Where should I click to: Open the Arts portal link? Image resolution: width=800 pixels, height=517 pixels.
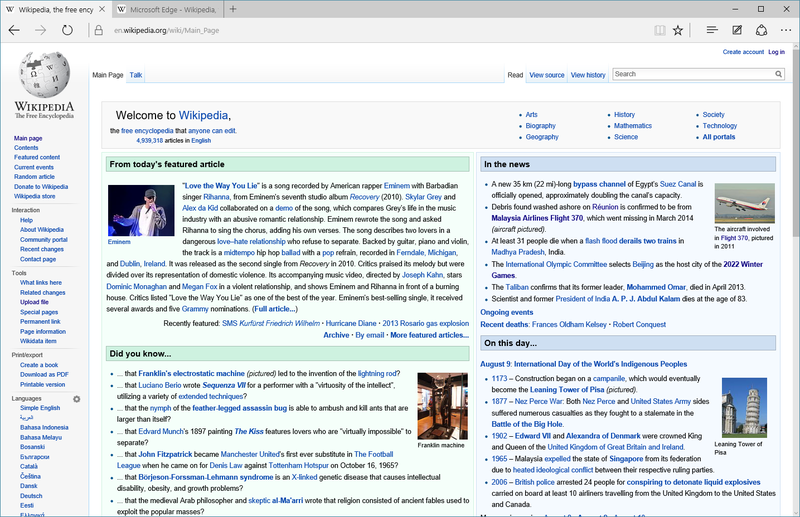[531, 114]
